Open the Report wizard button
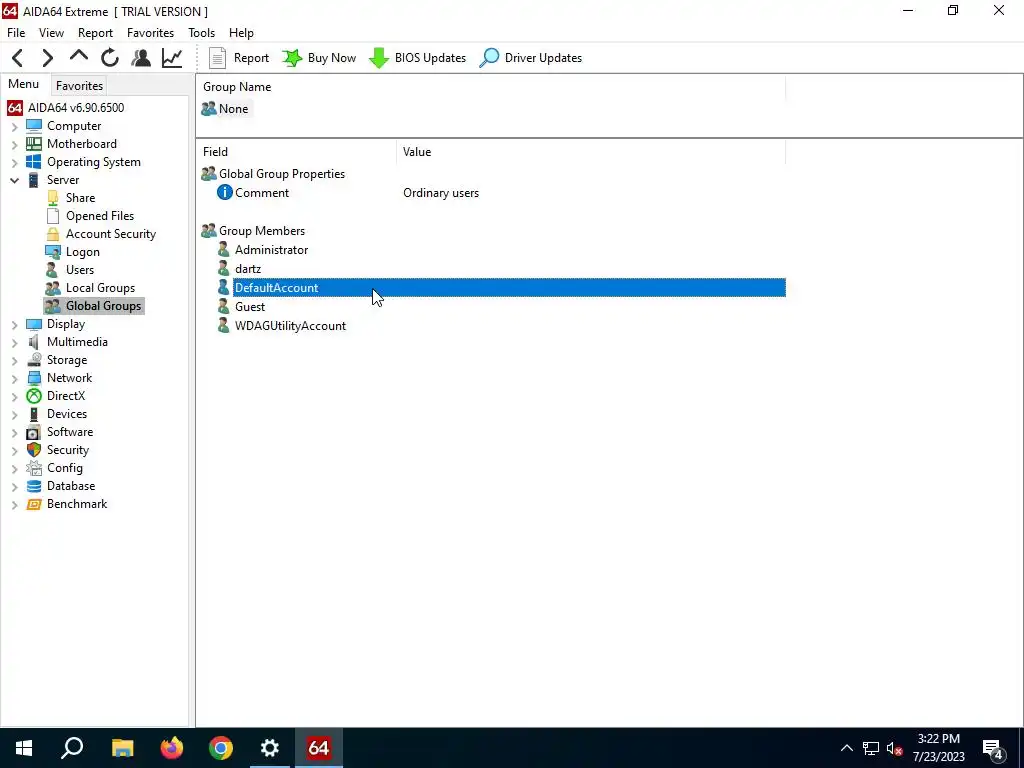The image size is (1024, 768). point(239,58)
